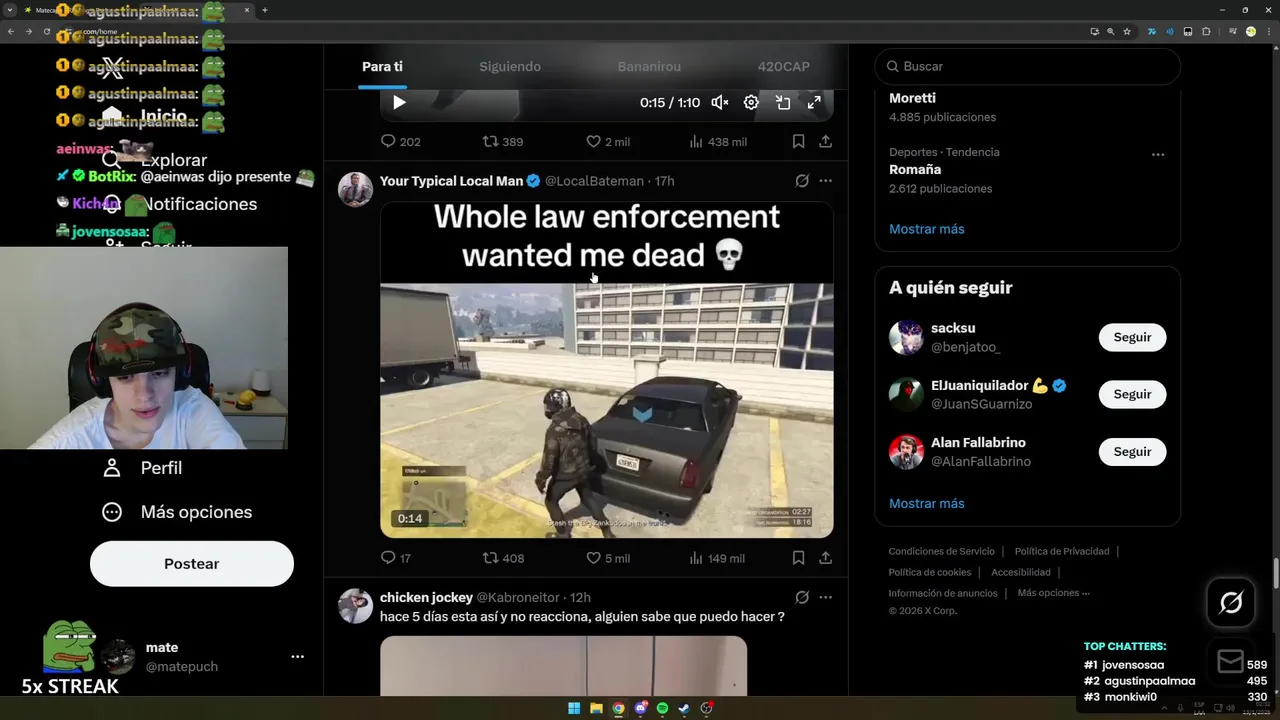This screenshot has width=1280, height=720.
Task: Switch to the 420CAP tab
Action: [783, 66]
